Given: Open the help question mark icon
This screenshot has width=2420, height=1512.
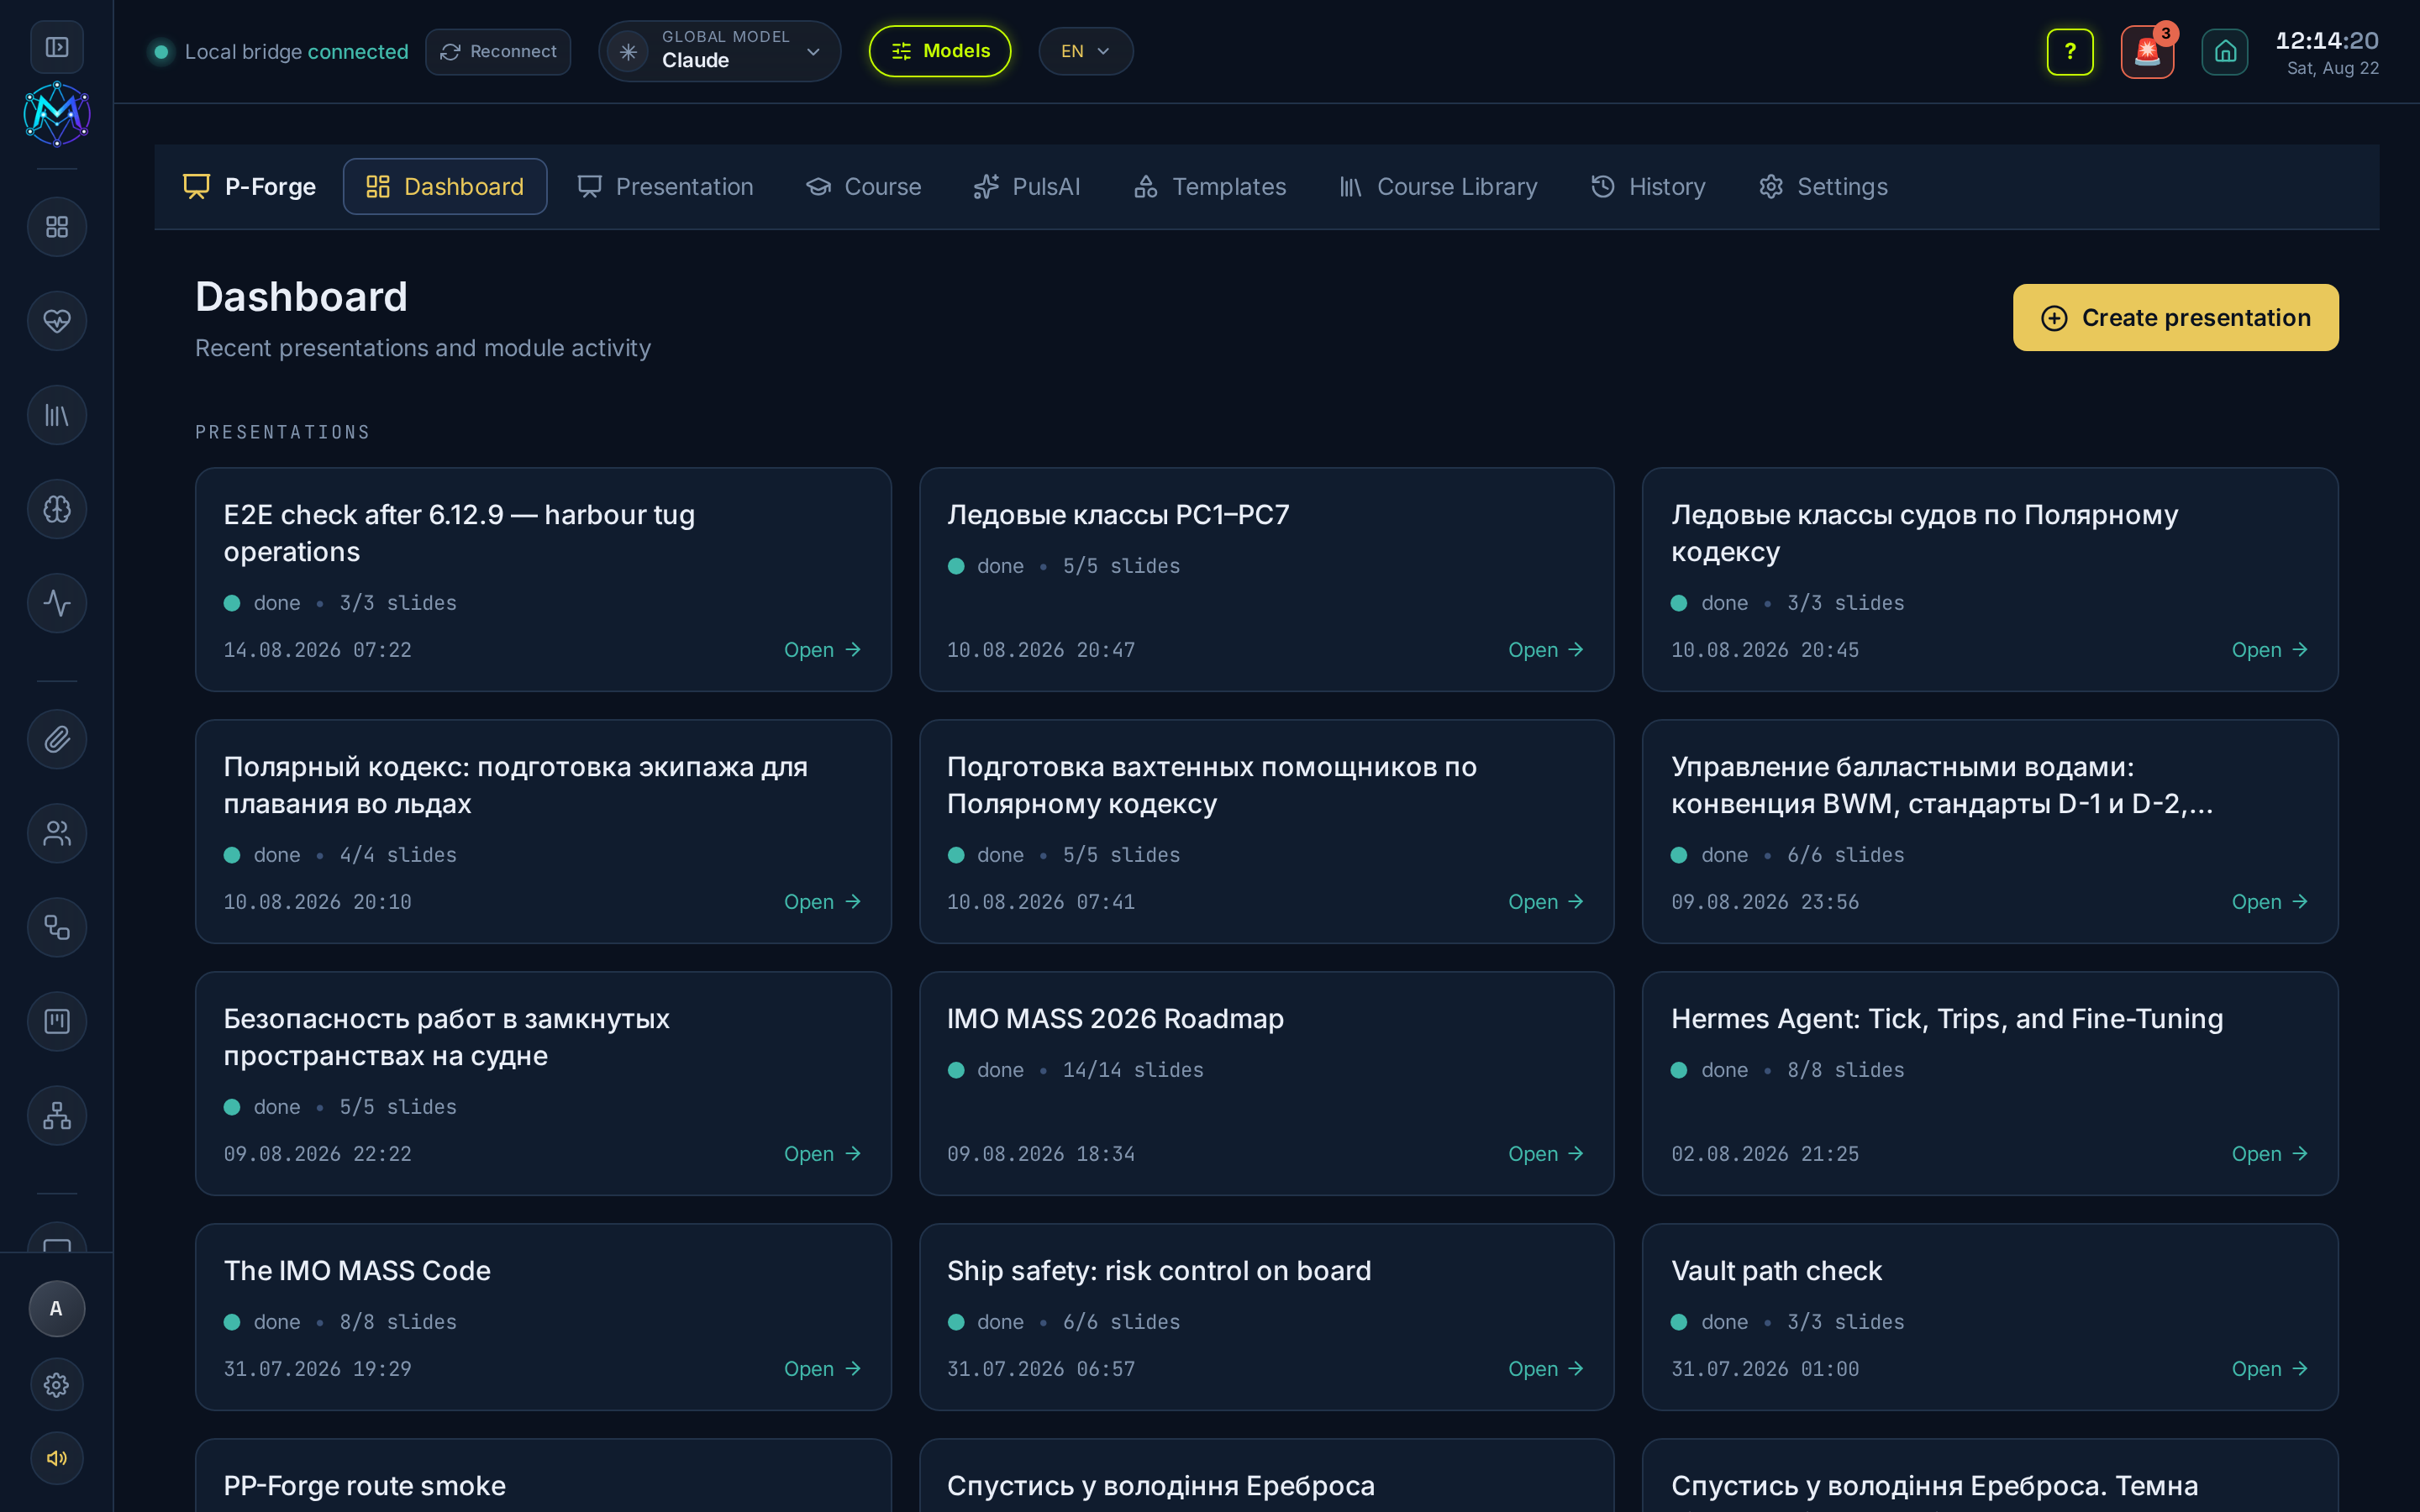Looking at the screenshot, I should click(2070, 51).
